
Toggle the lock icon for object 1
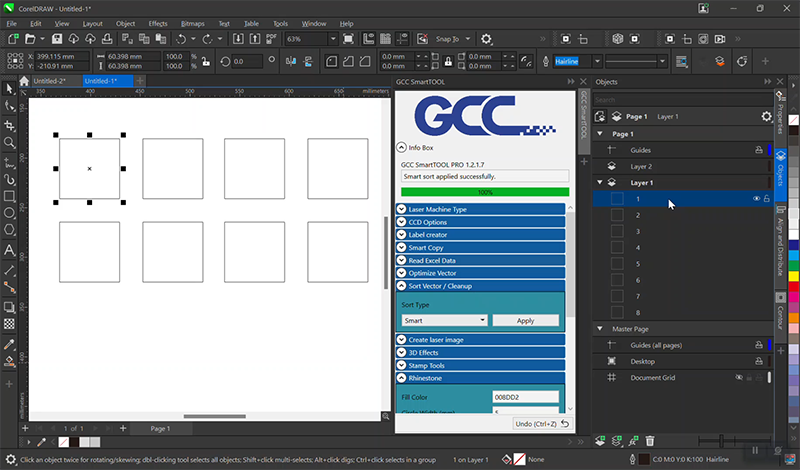(767, 199)
